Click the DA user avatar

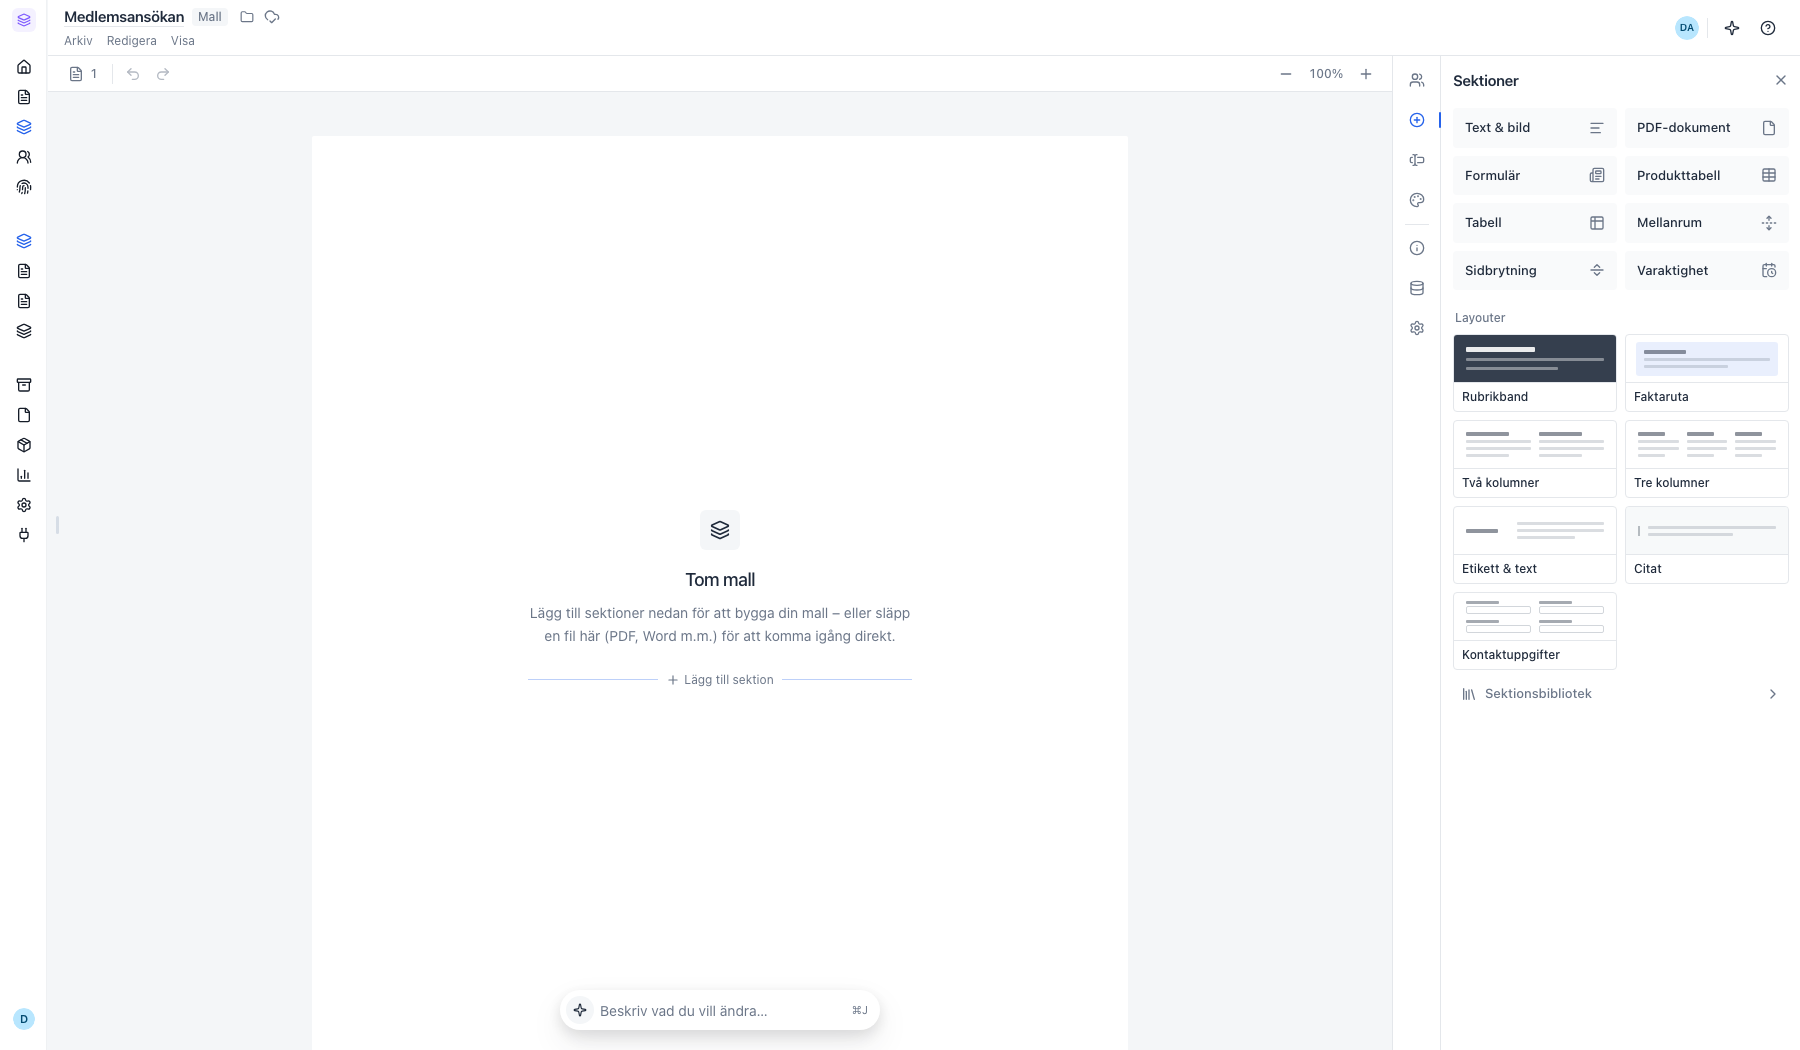coord(1687,28)
